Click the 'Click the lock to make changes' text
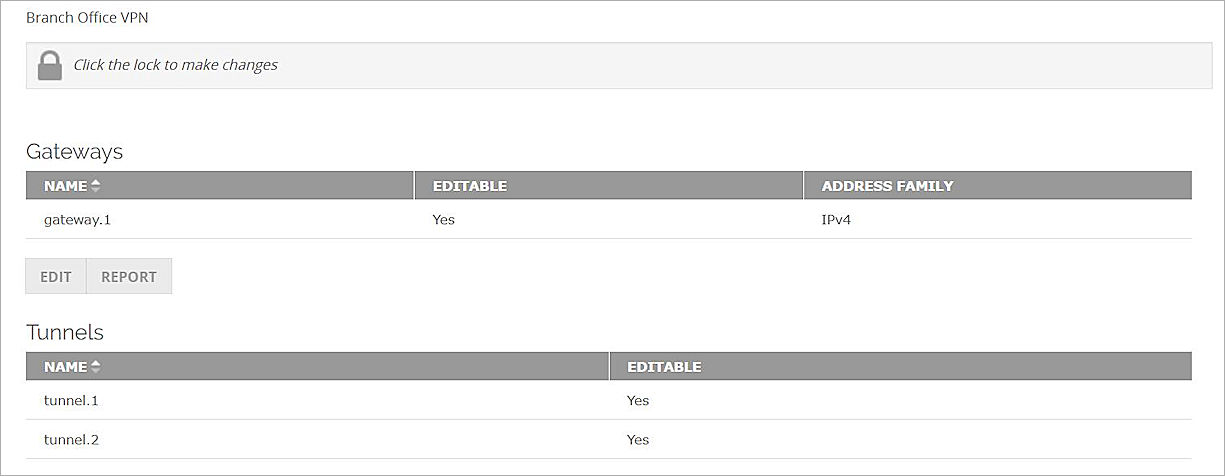Screen dimensions: 1225x476 pos(176,65)
